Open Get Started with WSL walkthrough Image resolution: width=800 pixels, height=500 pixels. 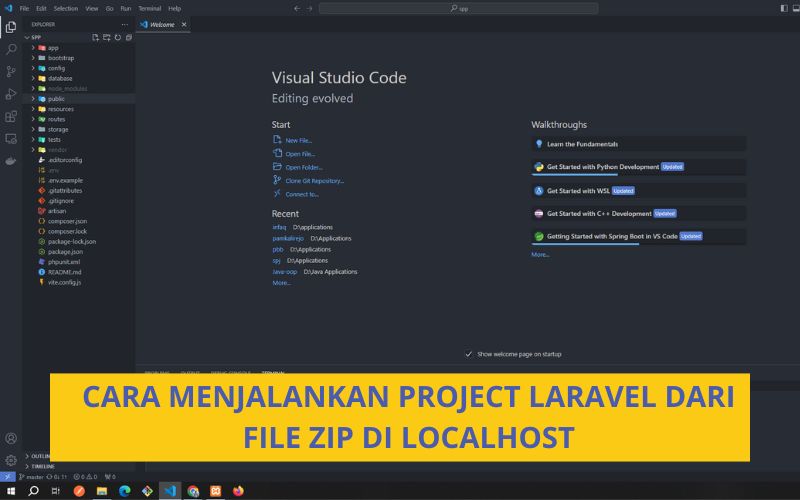[638, 191]
